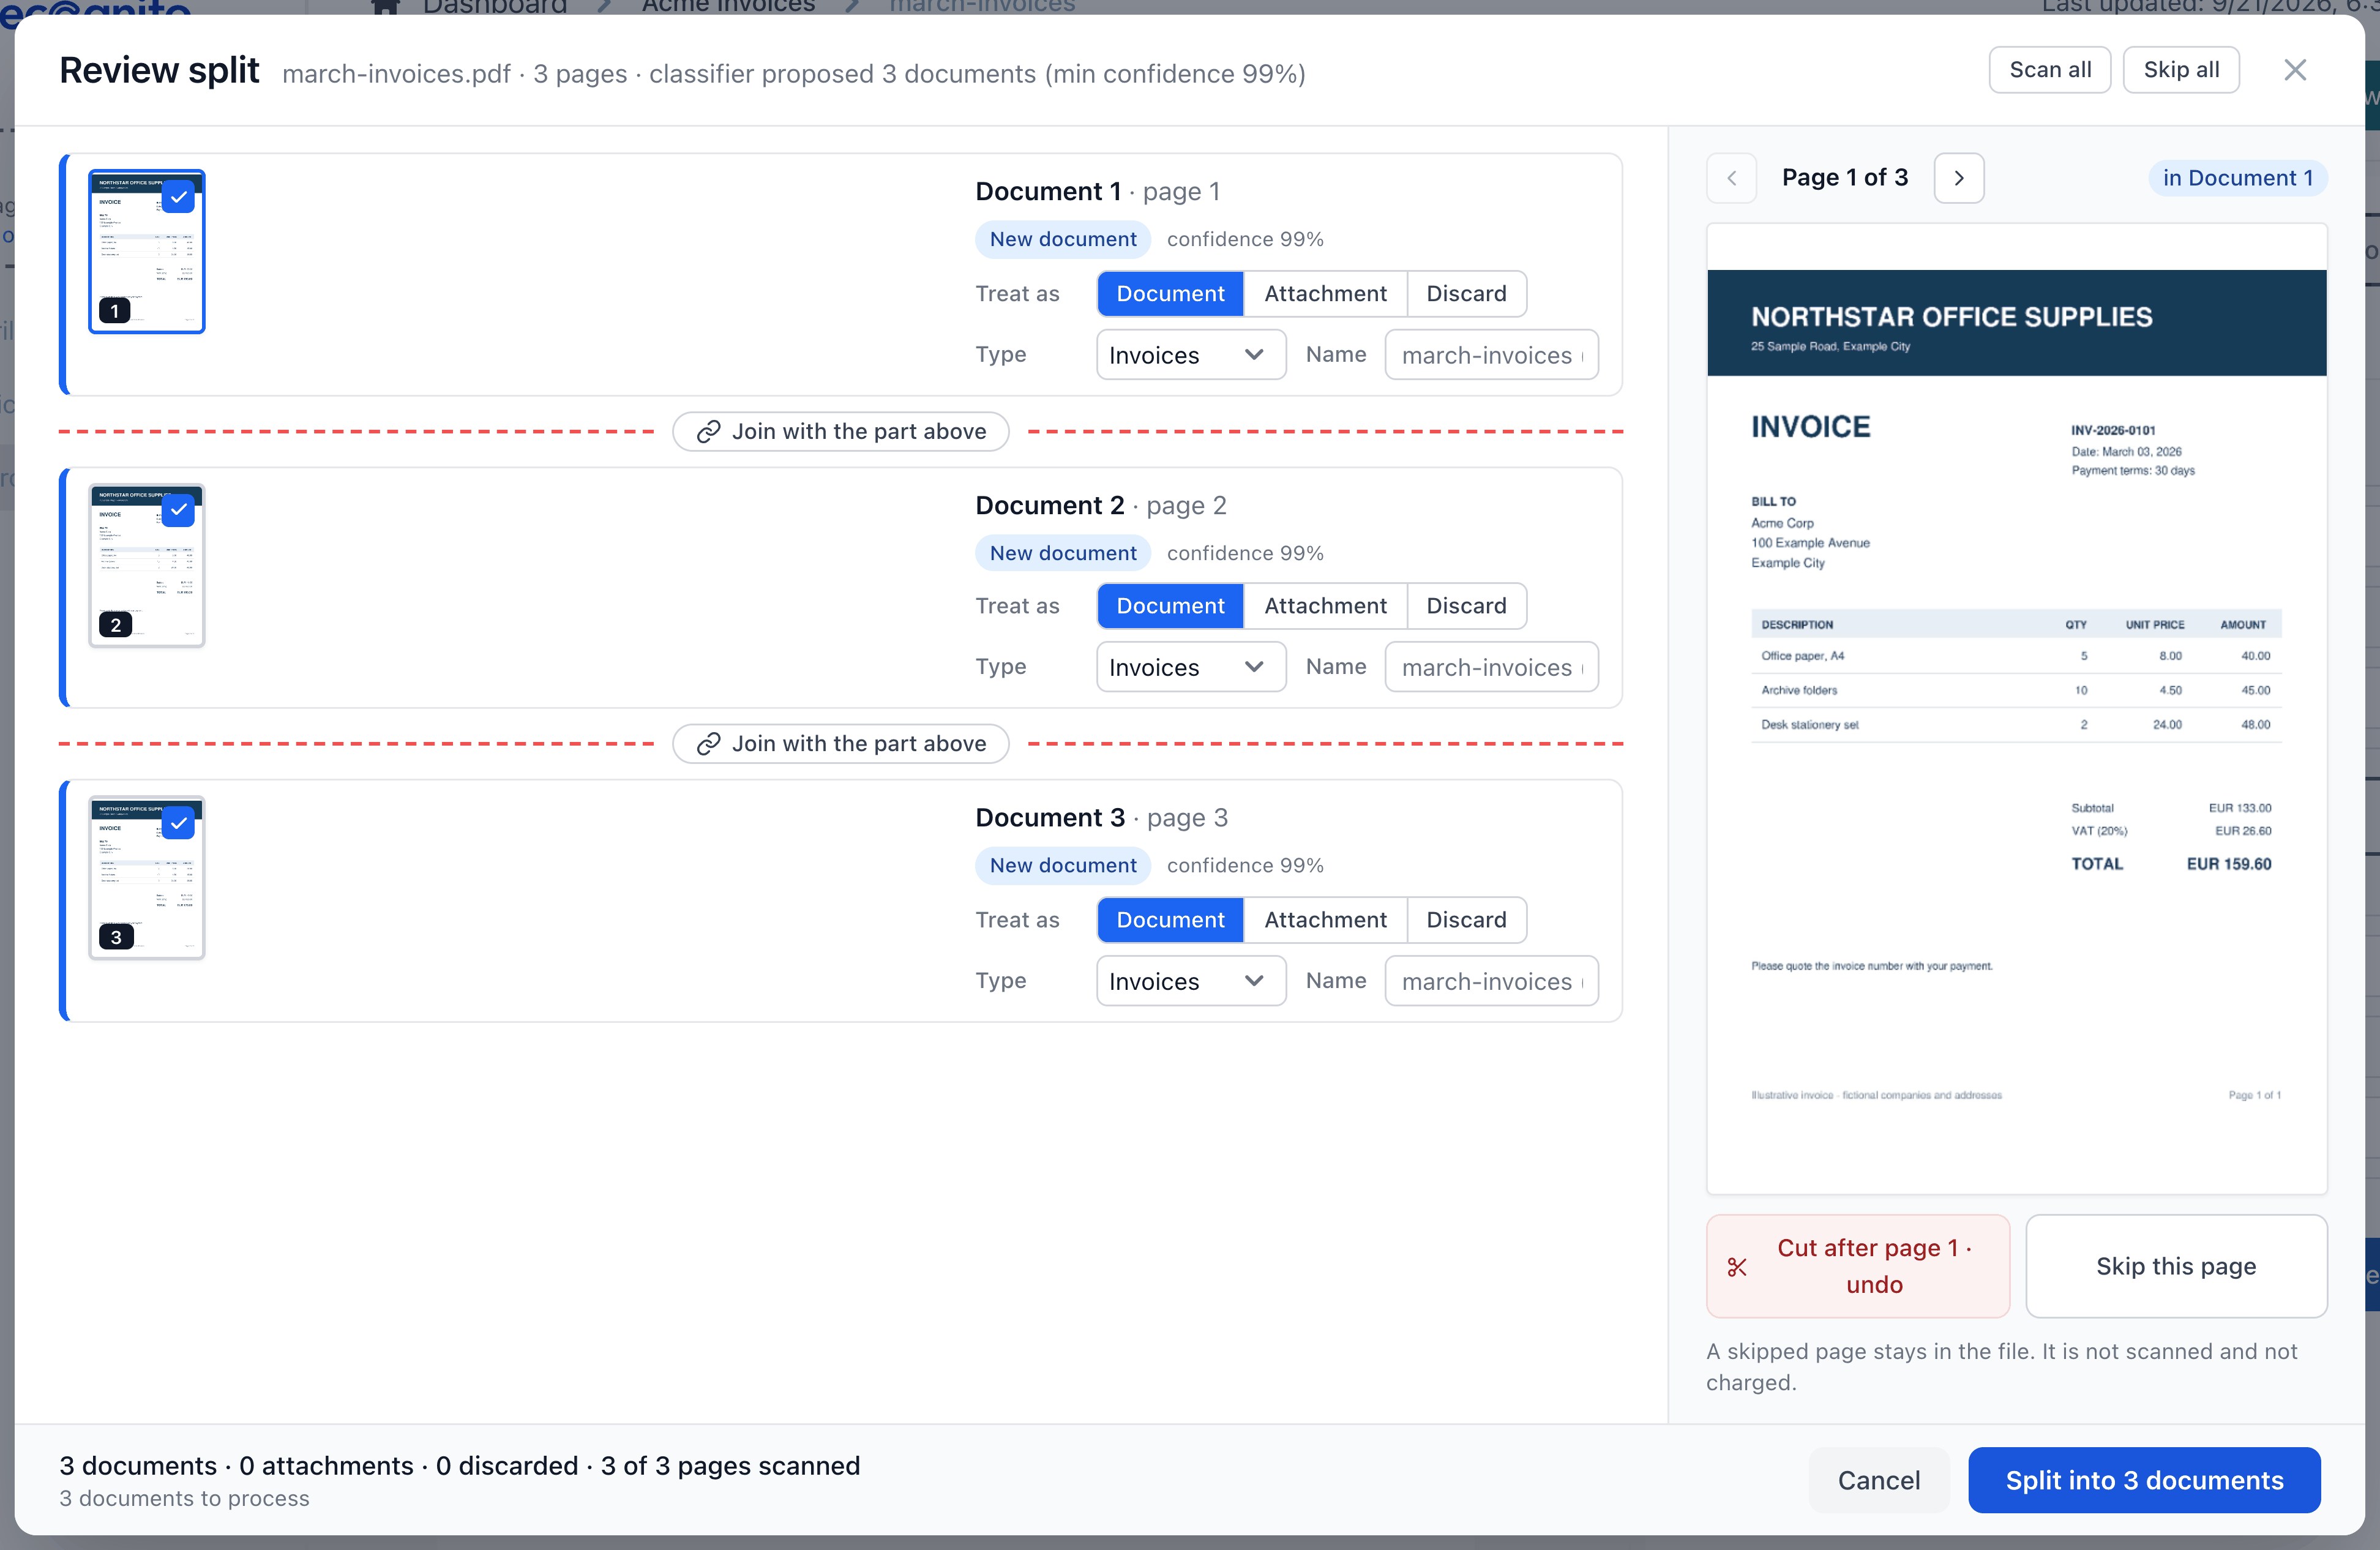Cancel the split review

pyautogui.click(x=1879, y=1480)
